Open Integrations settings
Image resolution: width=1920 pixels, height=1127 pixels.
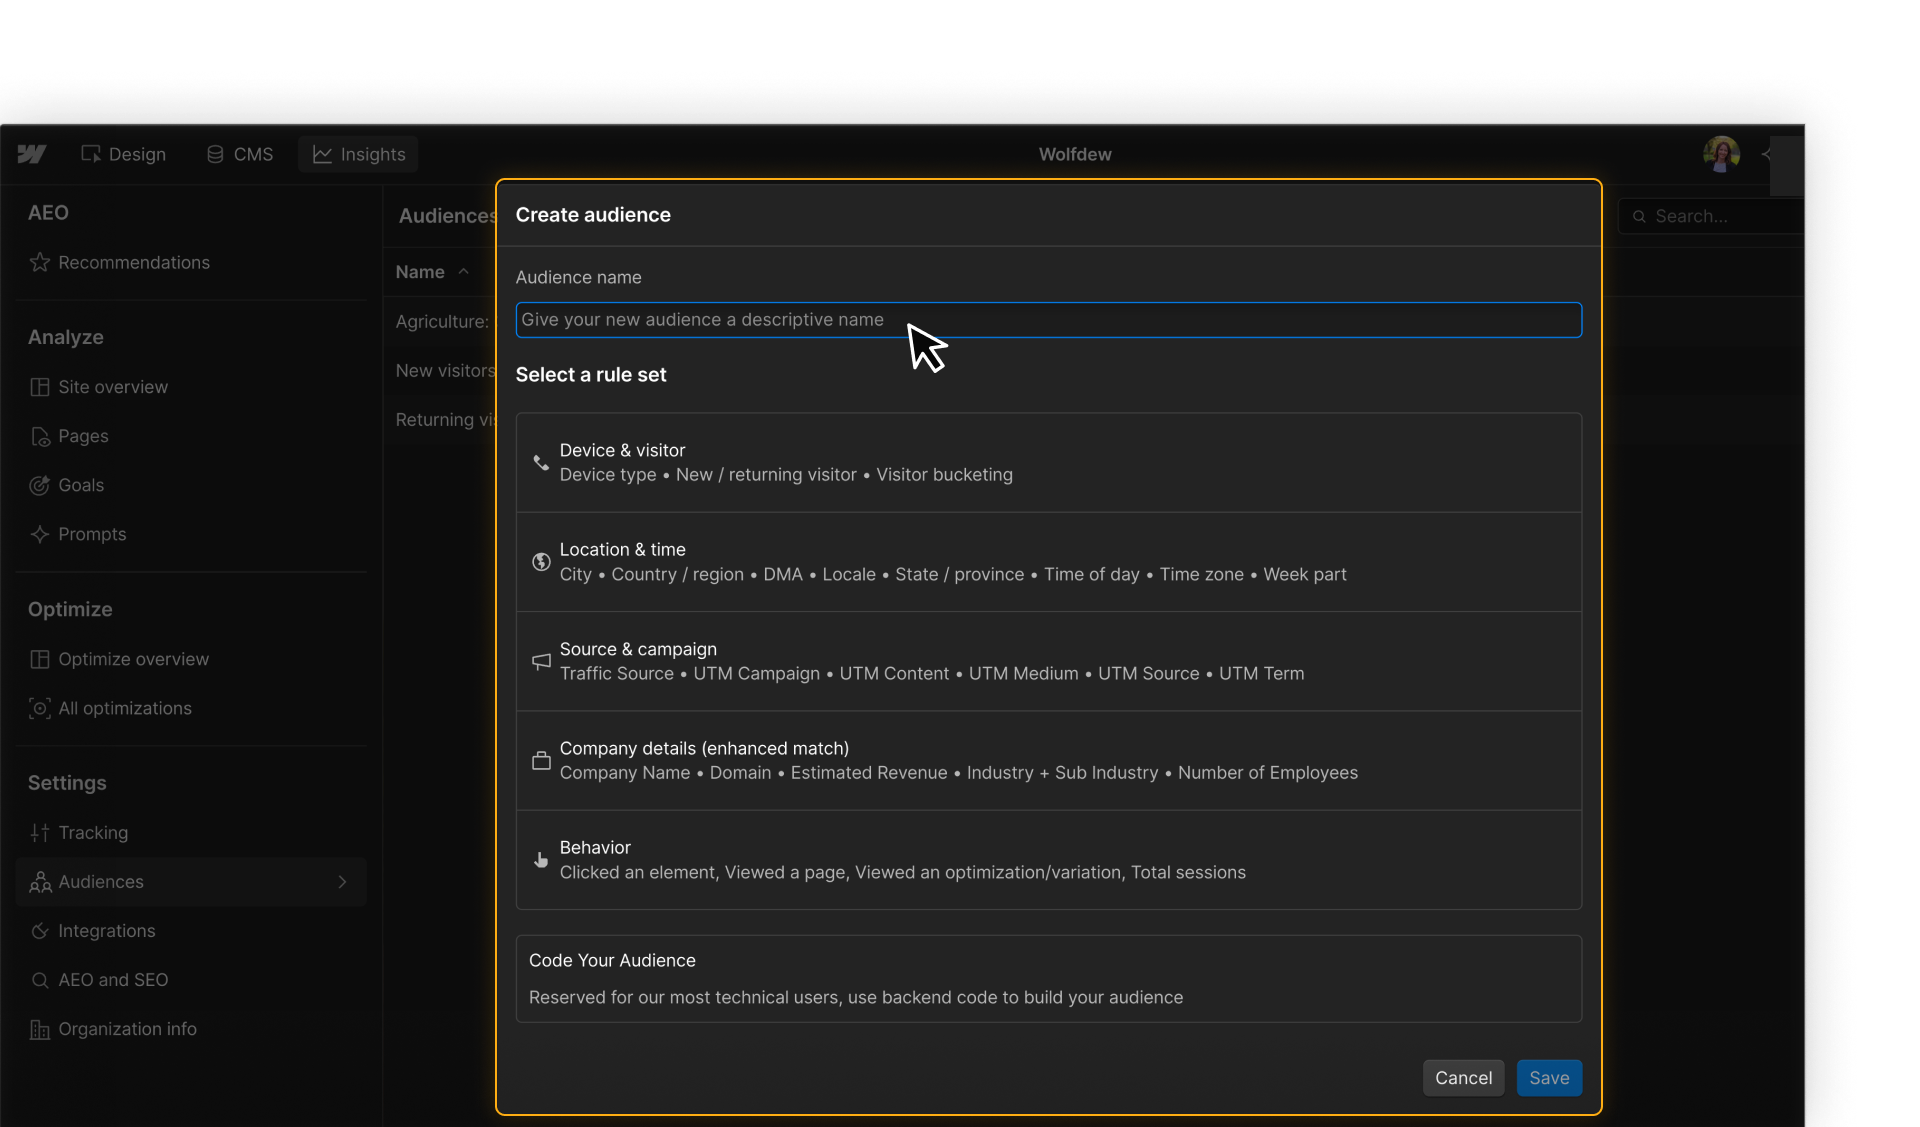[x=191, y=931]
